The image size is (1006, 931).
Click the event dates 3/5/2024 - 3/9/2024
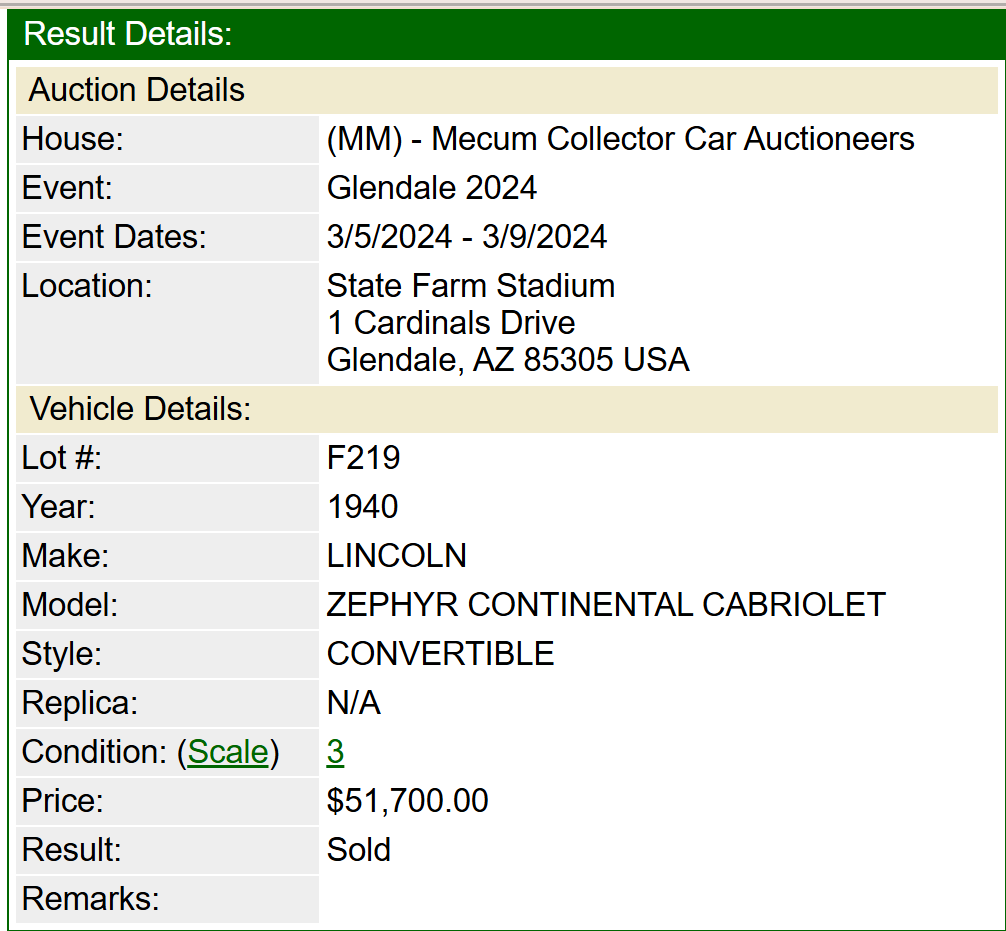pyautogui.click(x=467, y=237)
